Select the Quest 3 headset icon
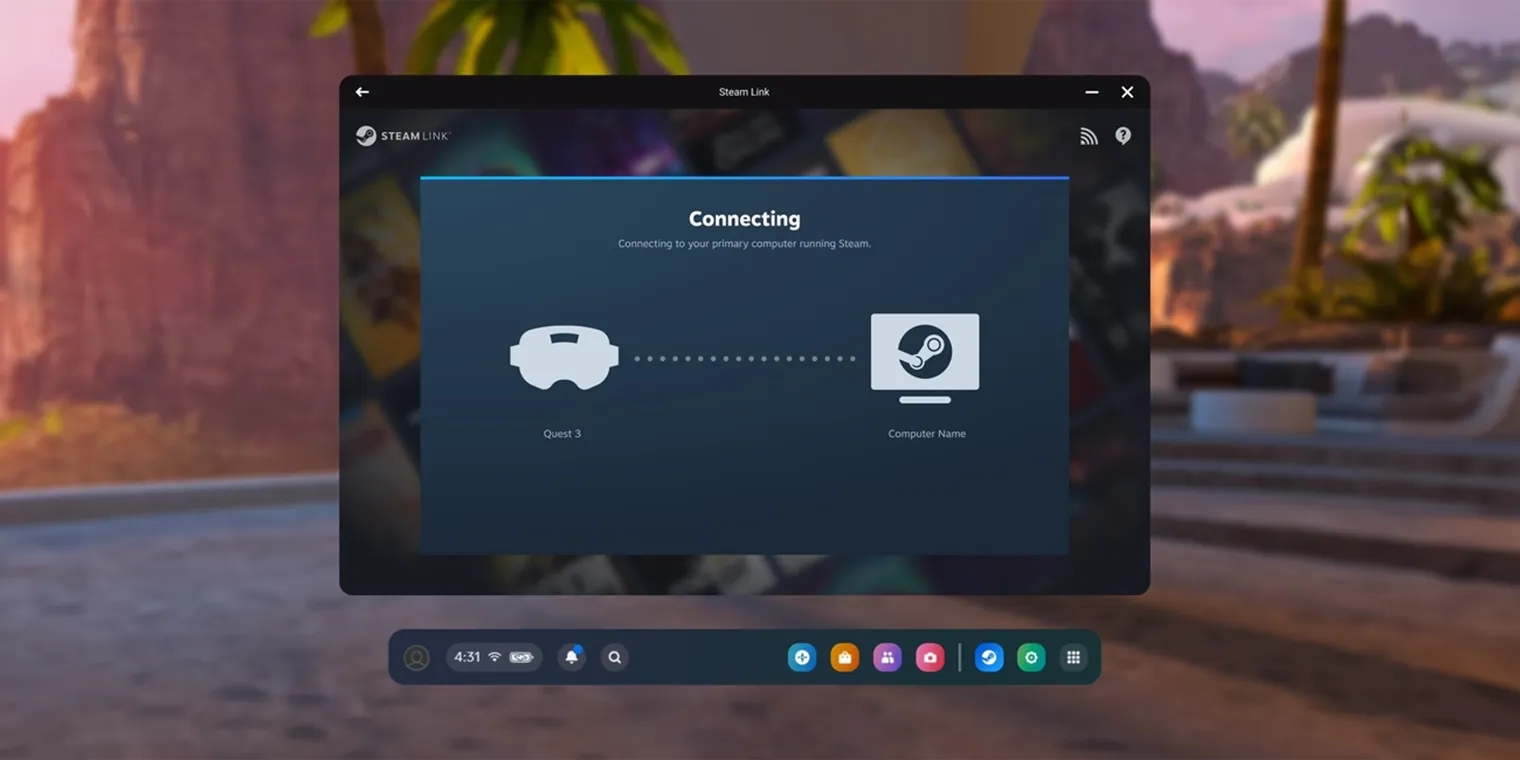The width and height of the screenshot is (1520, 760). tap(564, 357)
